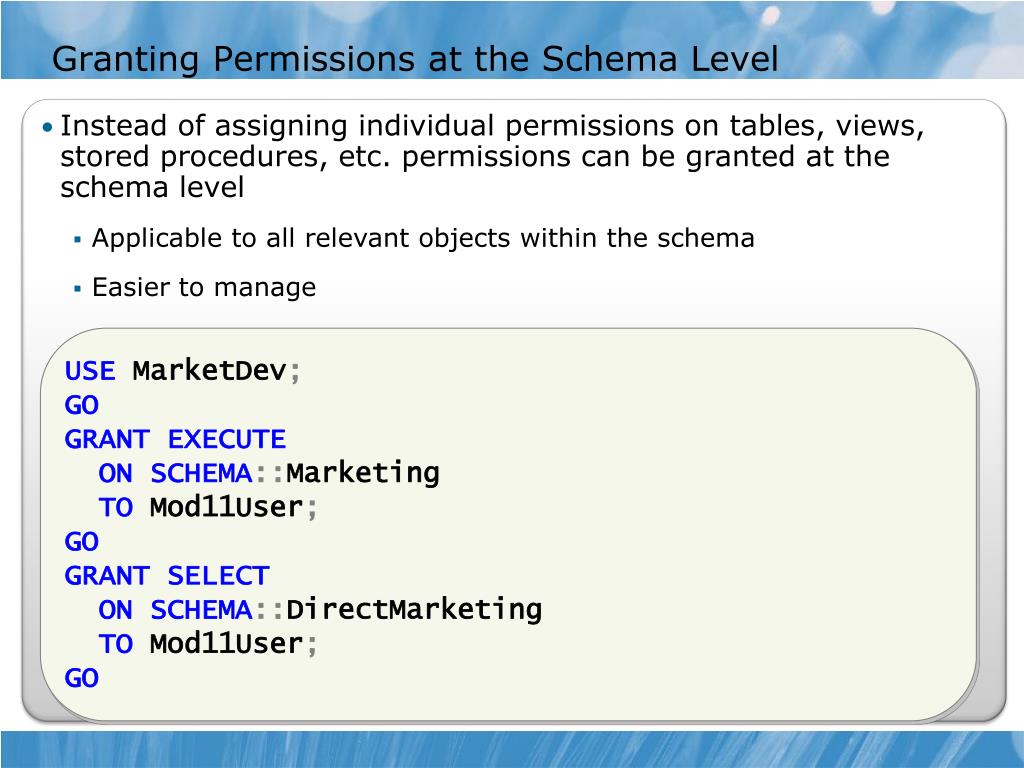Screen dimensions: 1024x768
Task: Click the 'GO' between the two GRANT statements
Action: (82, 542)
